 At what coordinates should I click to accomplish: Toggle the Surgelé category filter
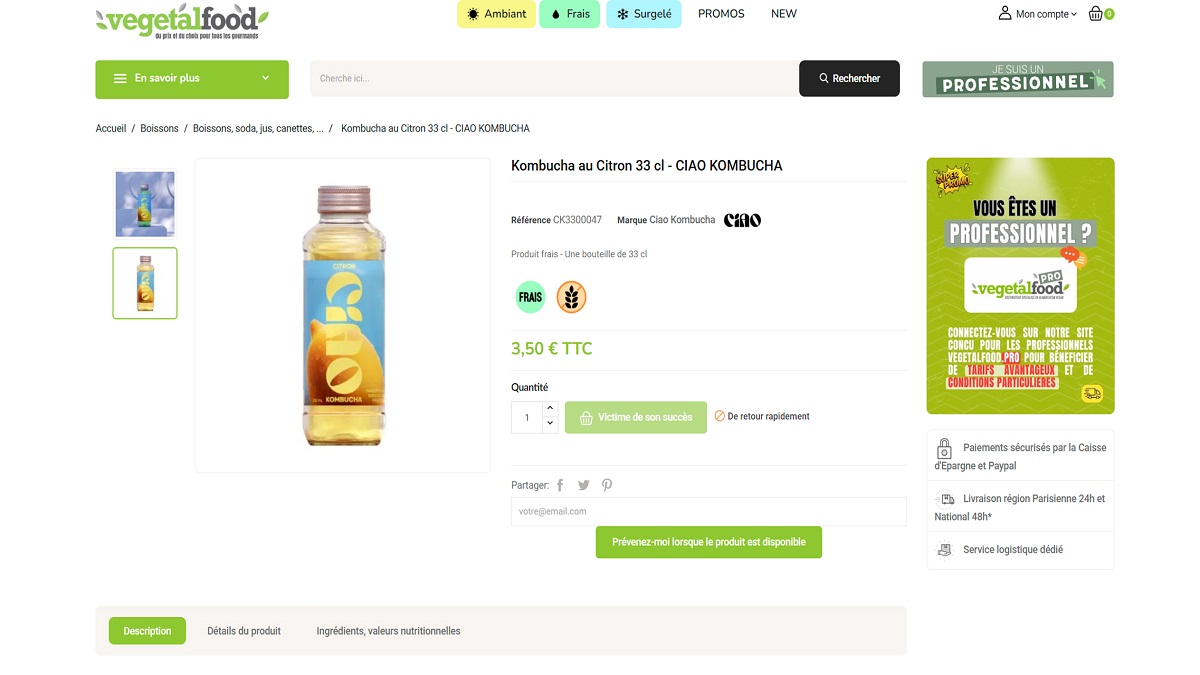point(644,14)
